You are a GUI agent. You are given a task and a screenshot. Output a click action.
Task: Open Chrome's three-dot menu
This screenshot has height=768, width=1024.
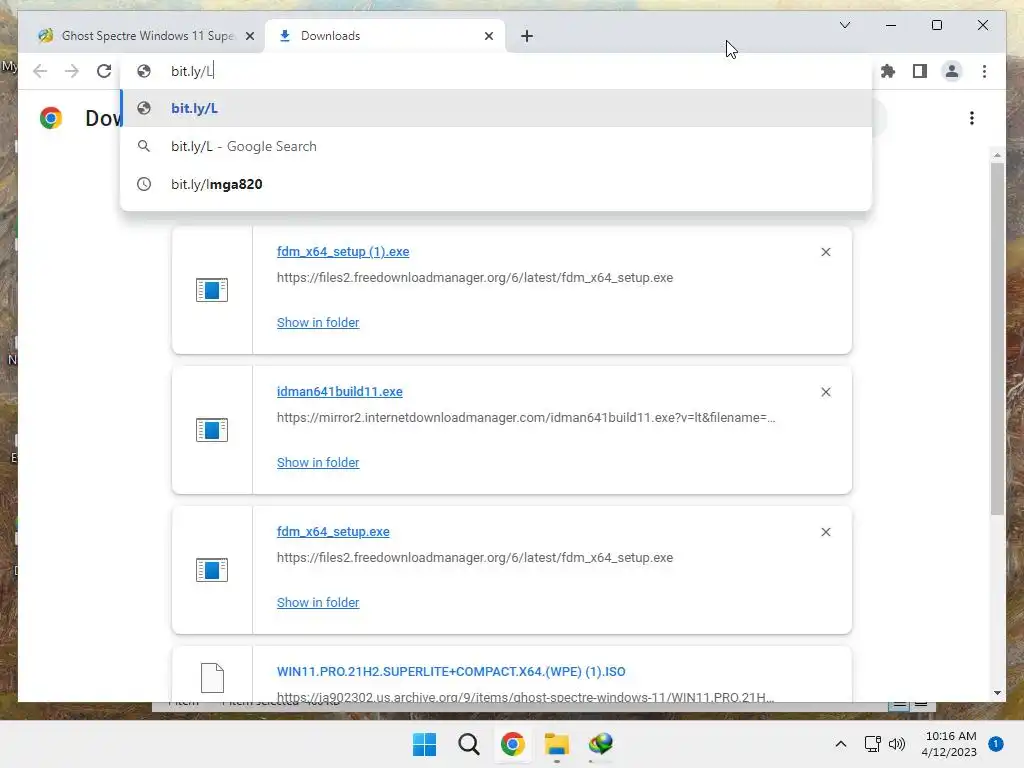(984, 71)
